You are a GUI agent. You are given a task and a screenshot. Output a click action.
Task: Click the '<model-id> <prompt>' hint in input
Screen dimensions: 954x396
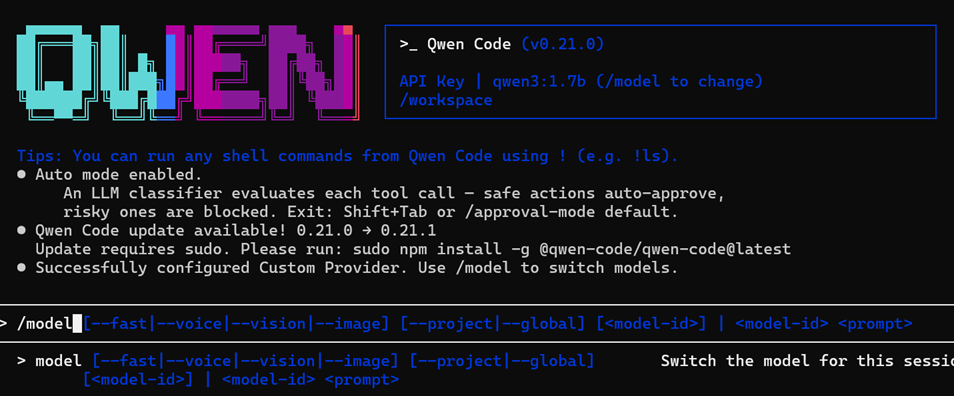(824, 324)
